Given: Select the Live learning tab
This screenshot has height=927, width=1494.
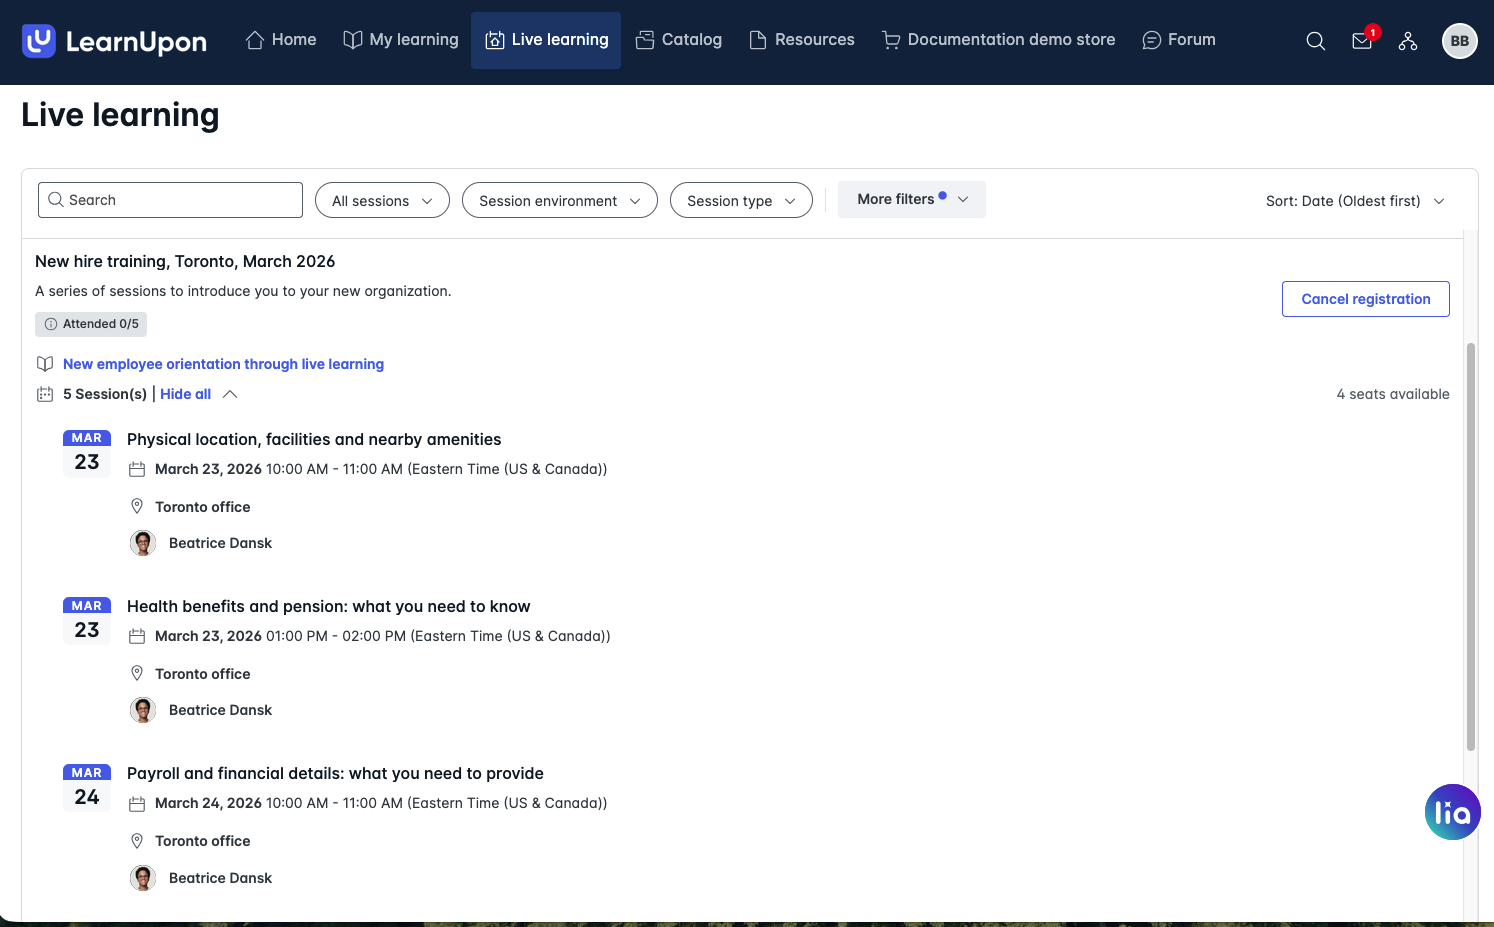Looking at the screenshot, I should [x=546, y=40].
